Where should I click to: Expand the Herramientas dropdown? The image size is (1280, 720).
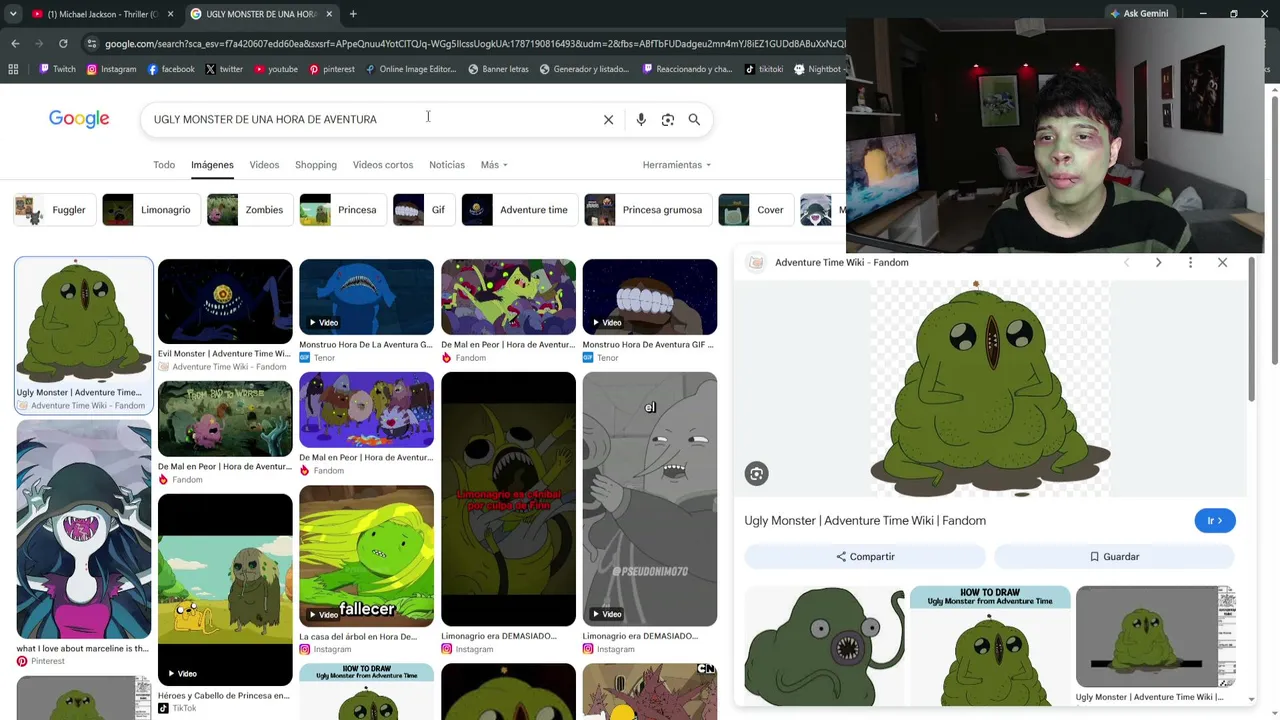tap(677, 165)
